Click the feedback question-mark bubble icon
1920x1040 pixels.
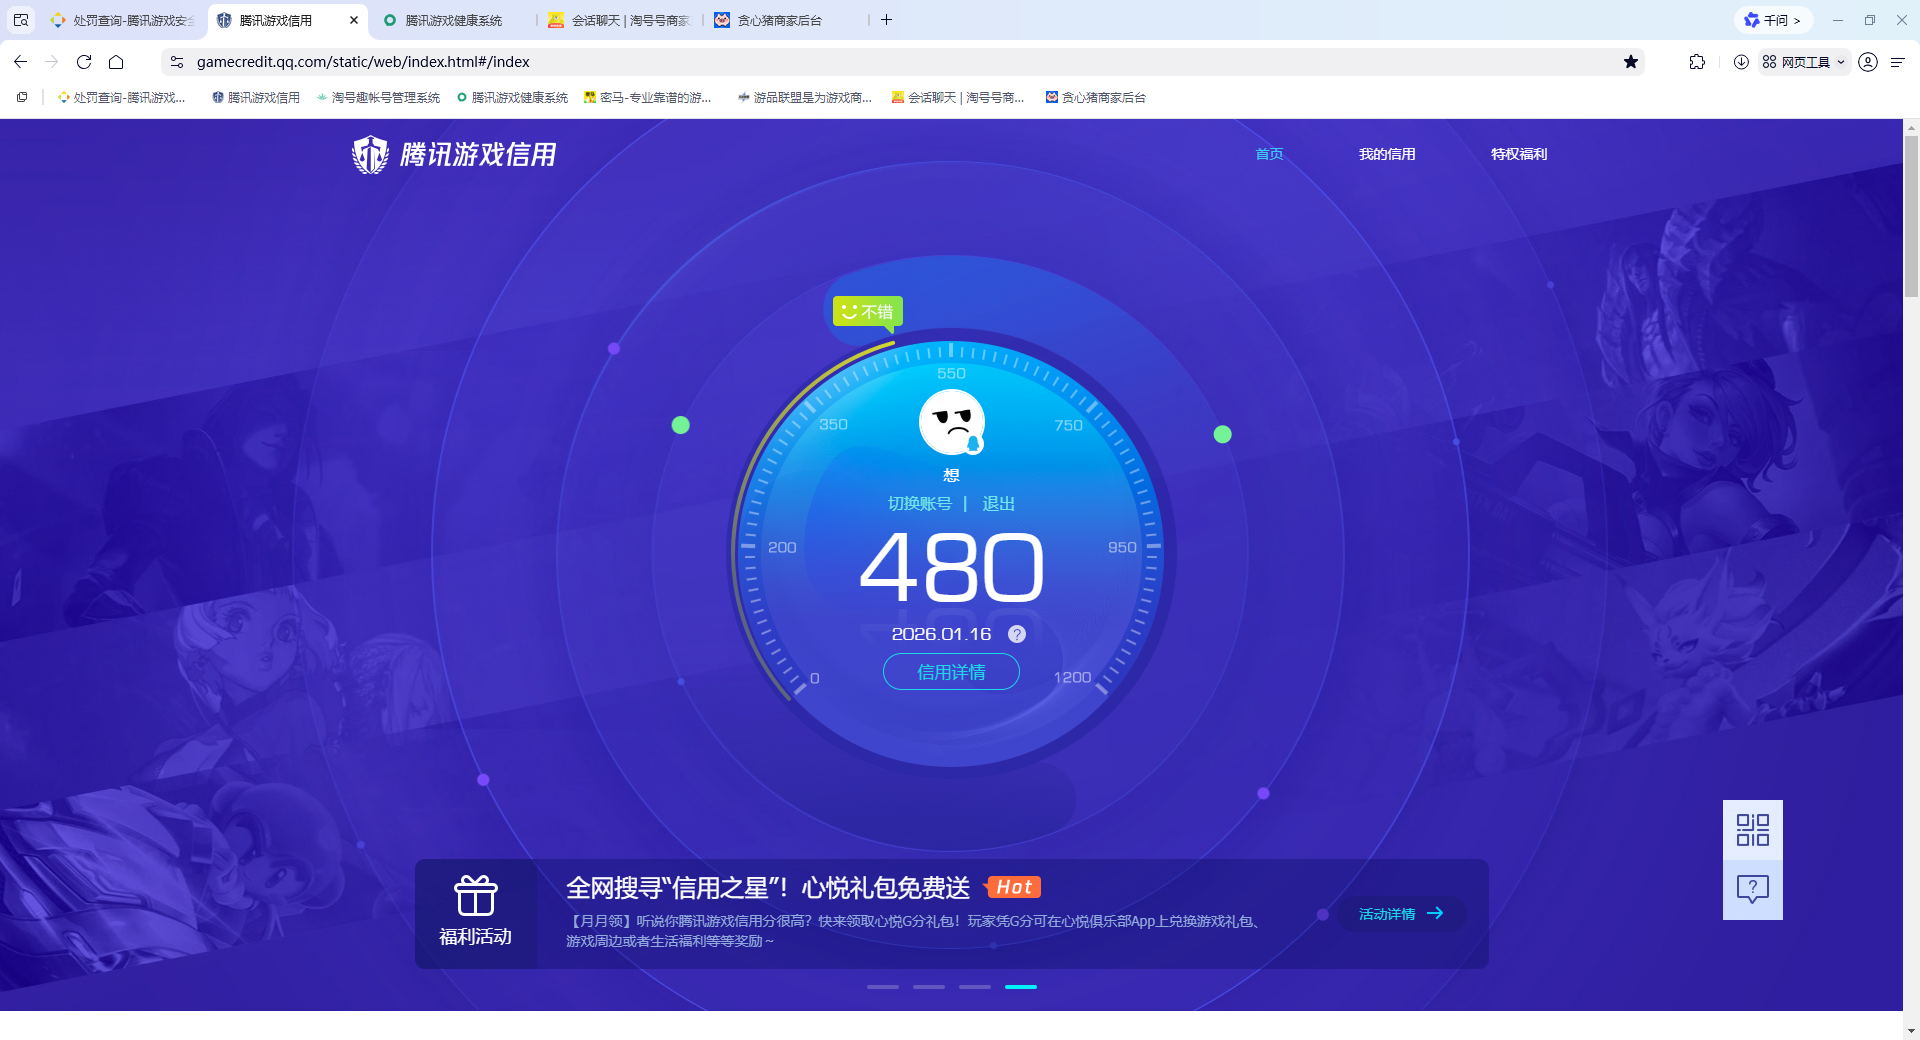coord(1751,888)
